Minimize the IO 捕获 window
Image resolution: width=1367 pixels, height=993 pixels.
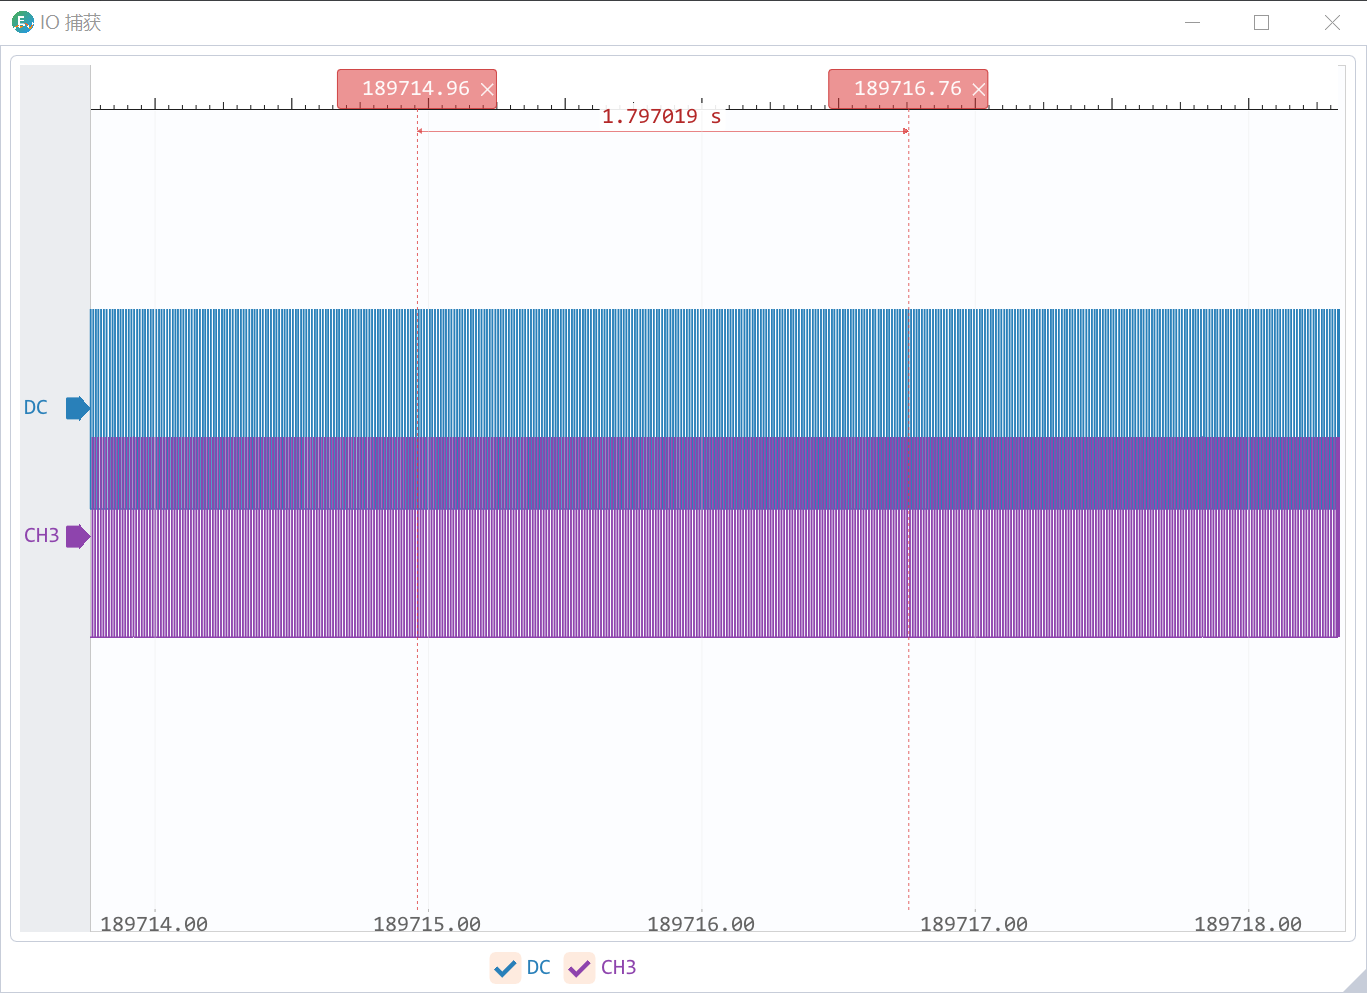point(1192,22)
